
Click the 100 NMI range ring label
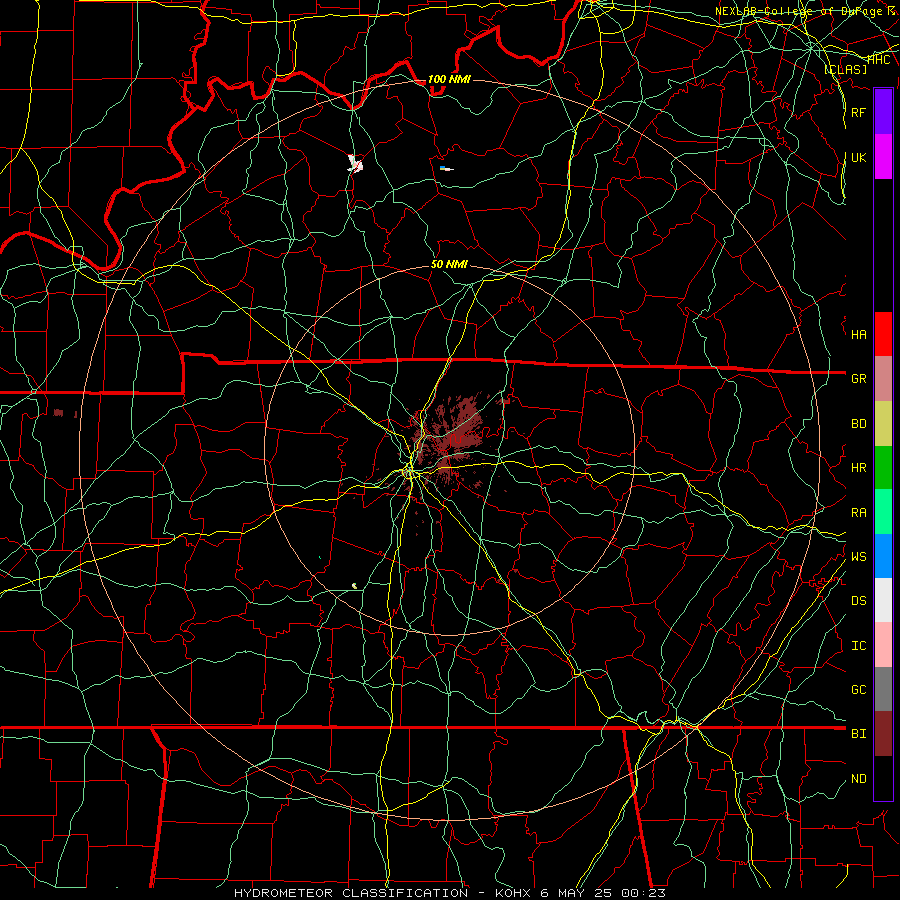pos(449,79)
